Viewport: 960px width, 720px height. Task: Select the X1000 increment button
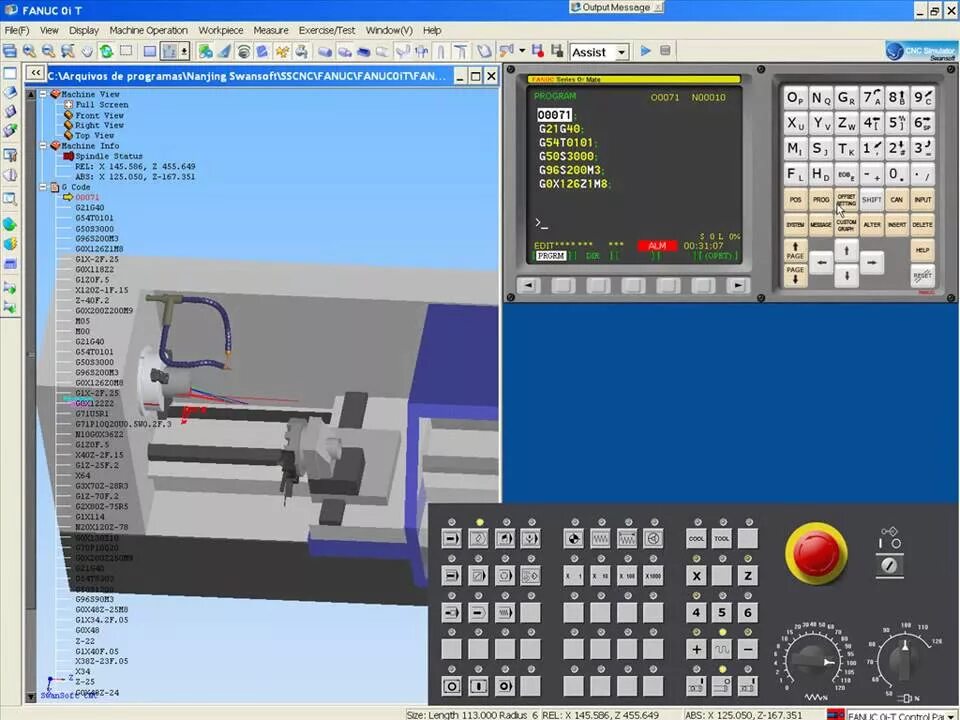[653, 576]
